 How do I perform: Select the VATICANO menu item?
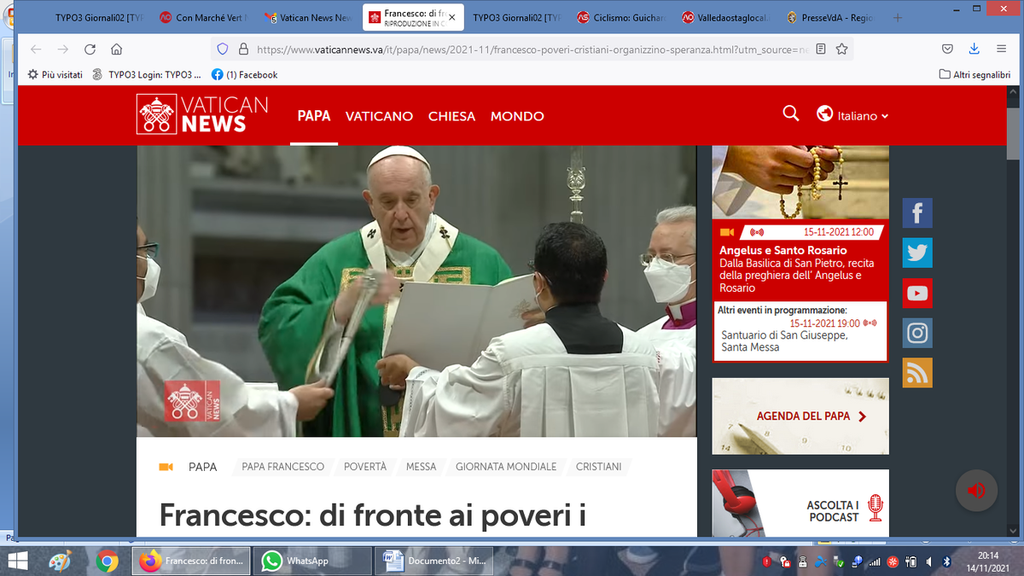point(379,116)
